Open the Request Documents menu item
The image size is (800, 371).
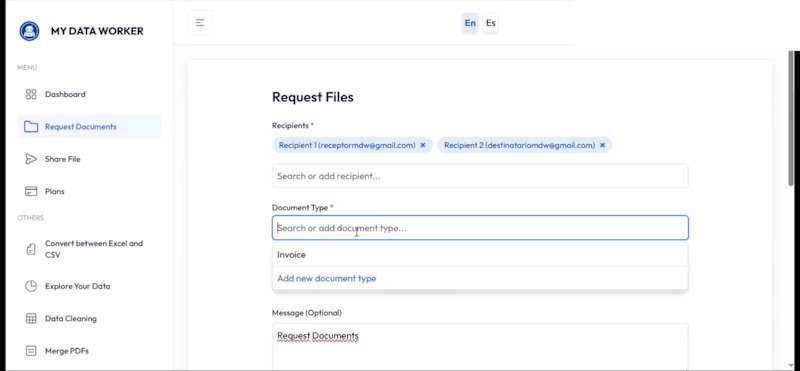click(x=89, y=127)
